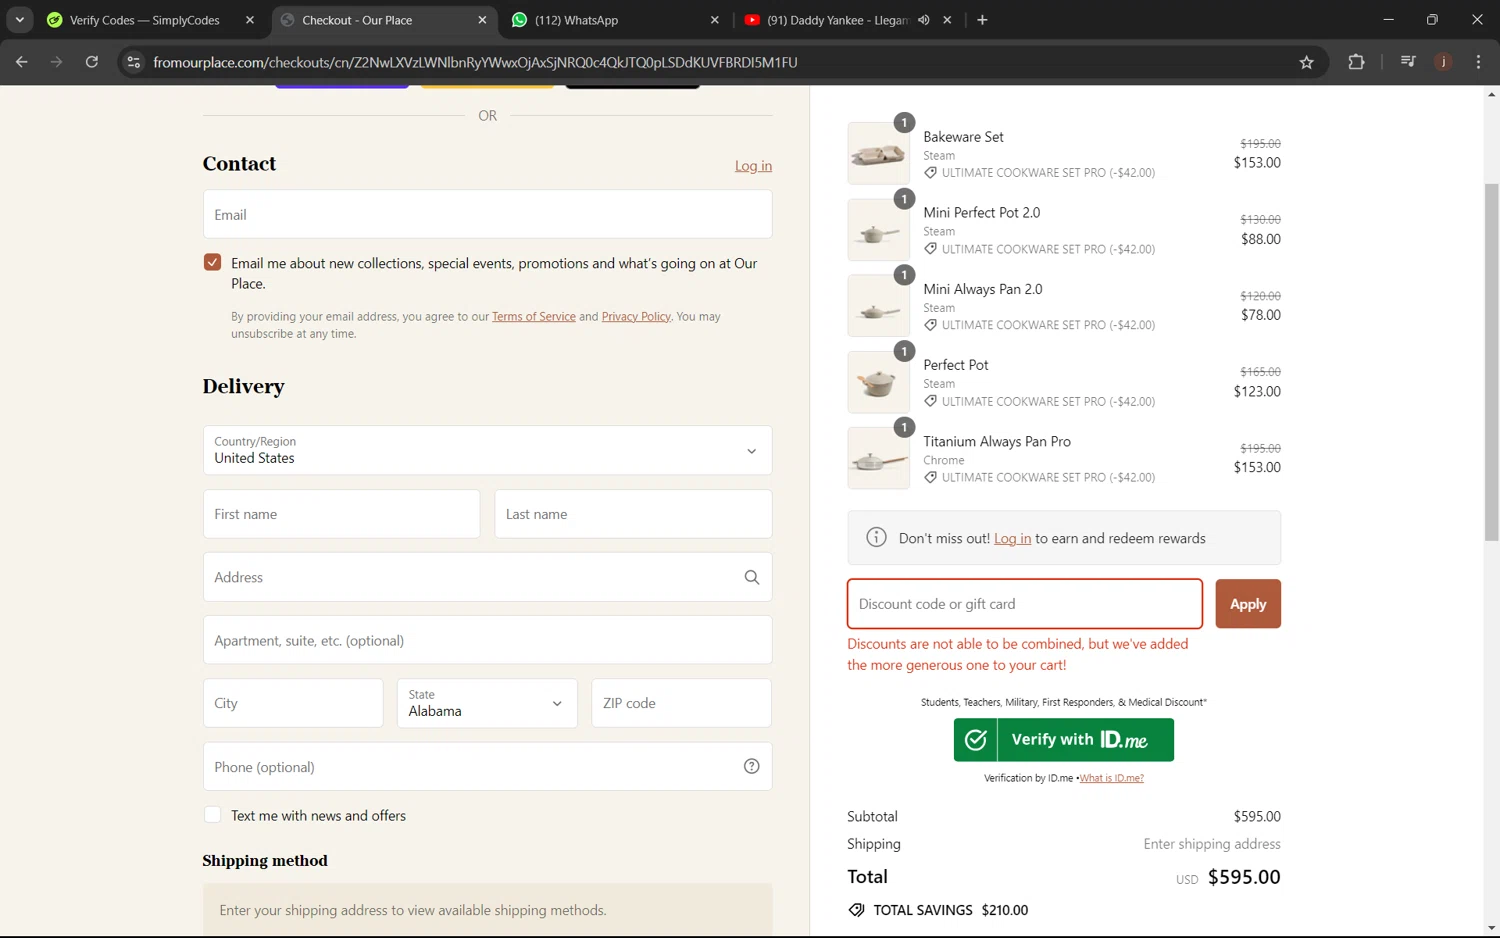Viewport: 1500px width, 938px height.
Task: Go forward in browser history
Action: [57, 62]
